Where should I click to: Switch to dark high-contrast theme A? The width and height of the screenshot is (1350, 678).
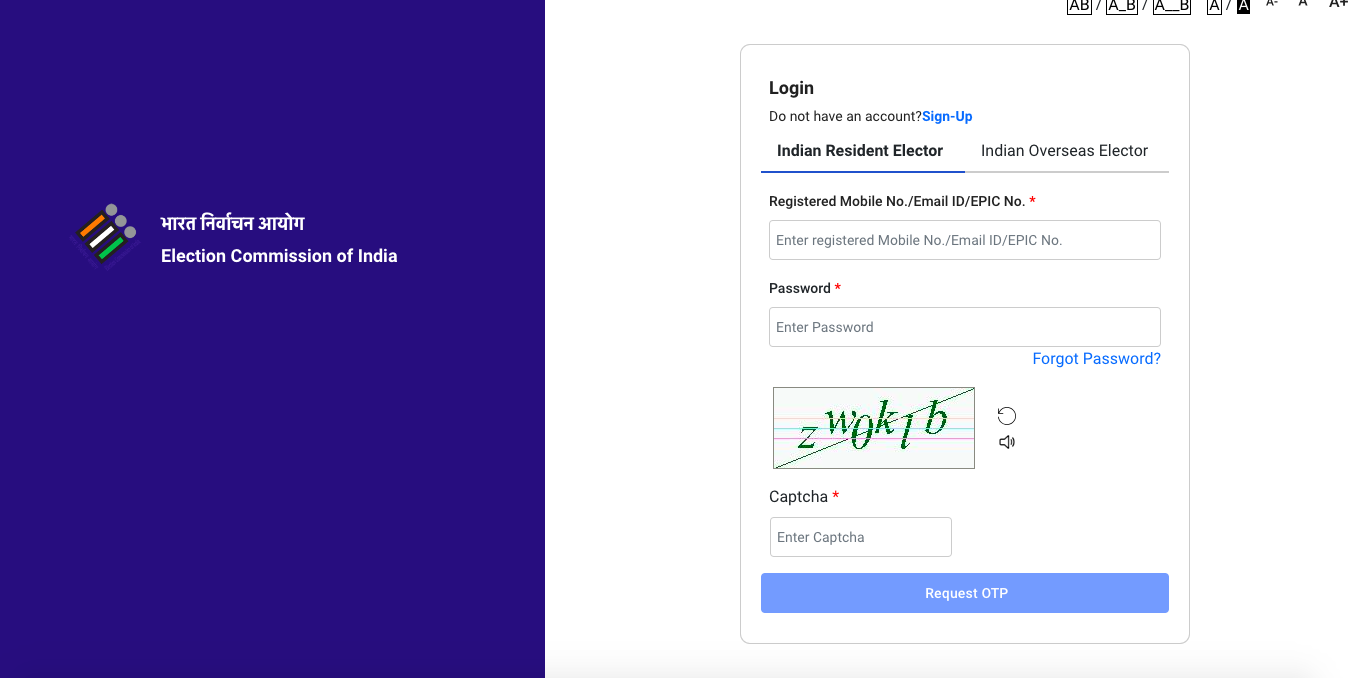(x=1243, y=6)
